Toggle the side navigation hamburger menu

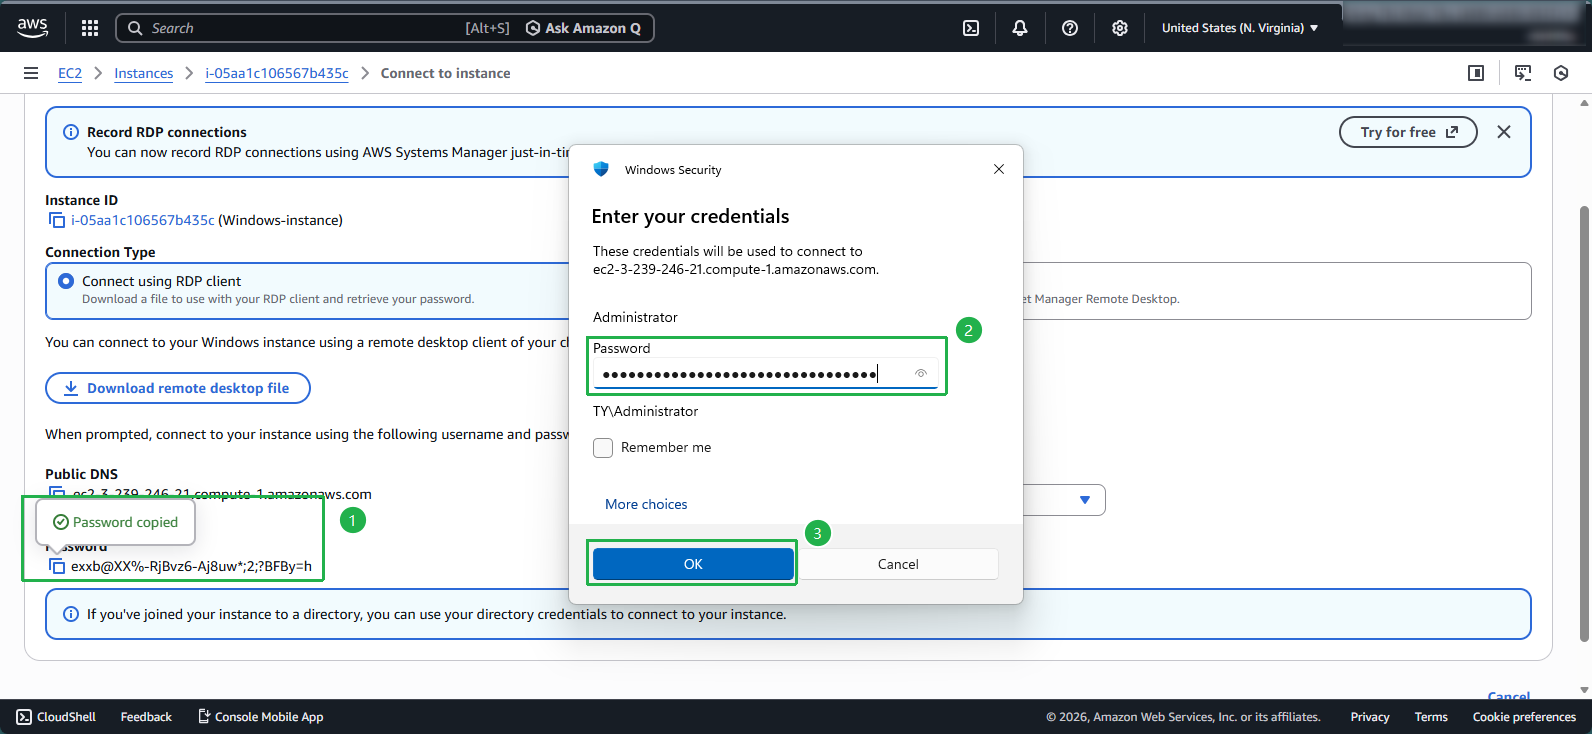point(31,73)
